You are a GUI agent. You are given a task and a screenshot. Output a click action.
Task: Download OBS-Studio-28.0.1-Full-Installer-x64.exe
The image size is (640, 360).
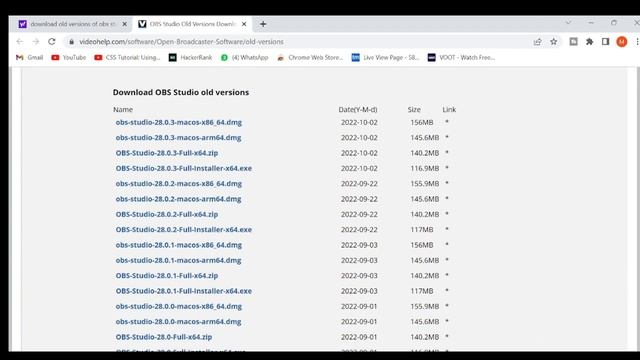click(x=184, y=291)
